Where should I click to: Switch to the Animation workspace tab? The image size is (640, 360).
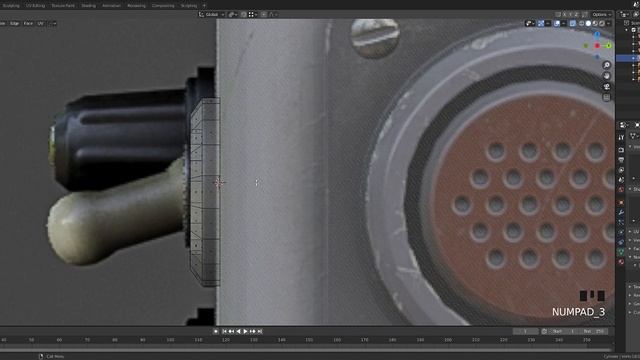coord(111,6)
